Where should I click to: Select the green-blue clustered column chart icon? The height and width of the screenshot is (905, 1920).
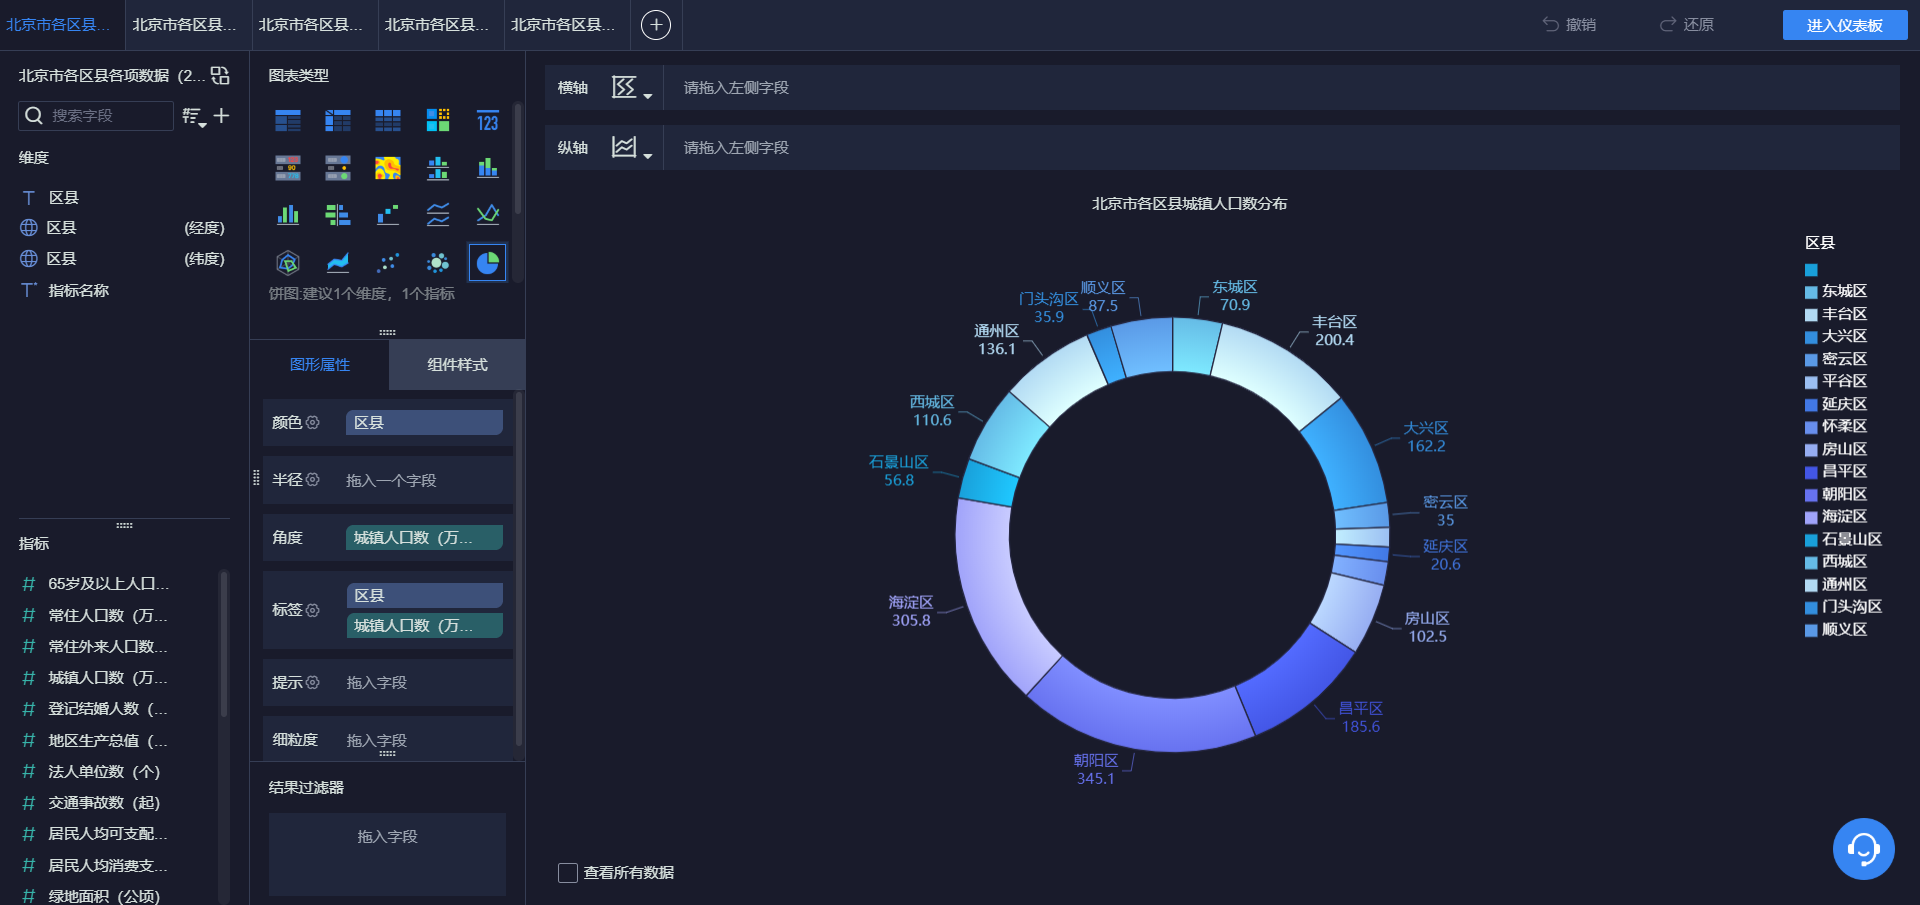coord(288,214)
